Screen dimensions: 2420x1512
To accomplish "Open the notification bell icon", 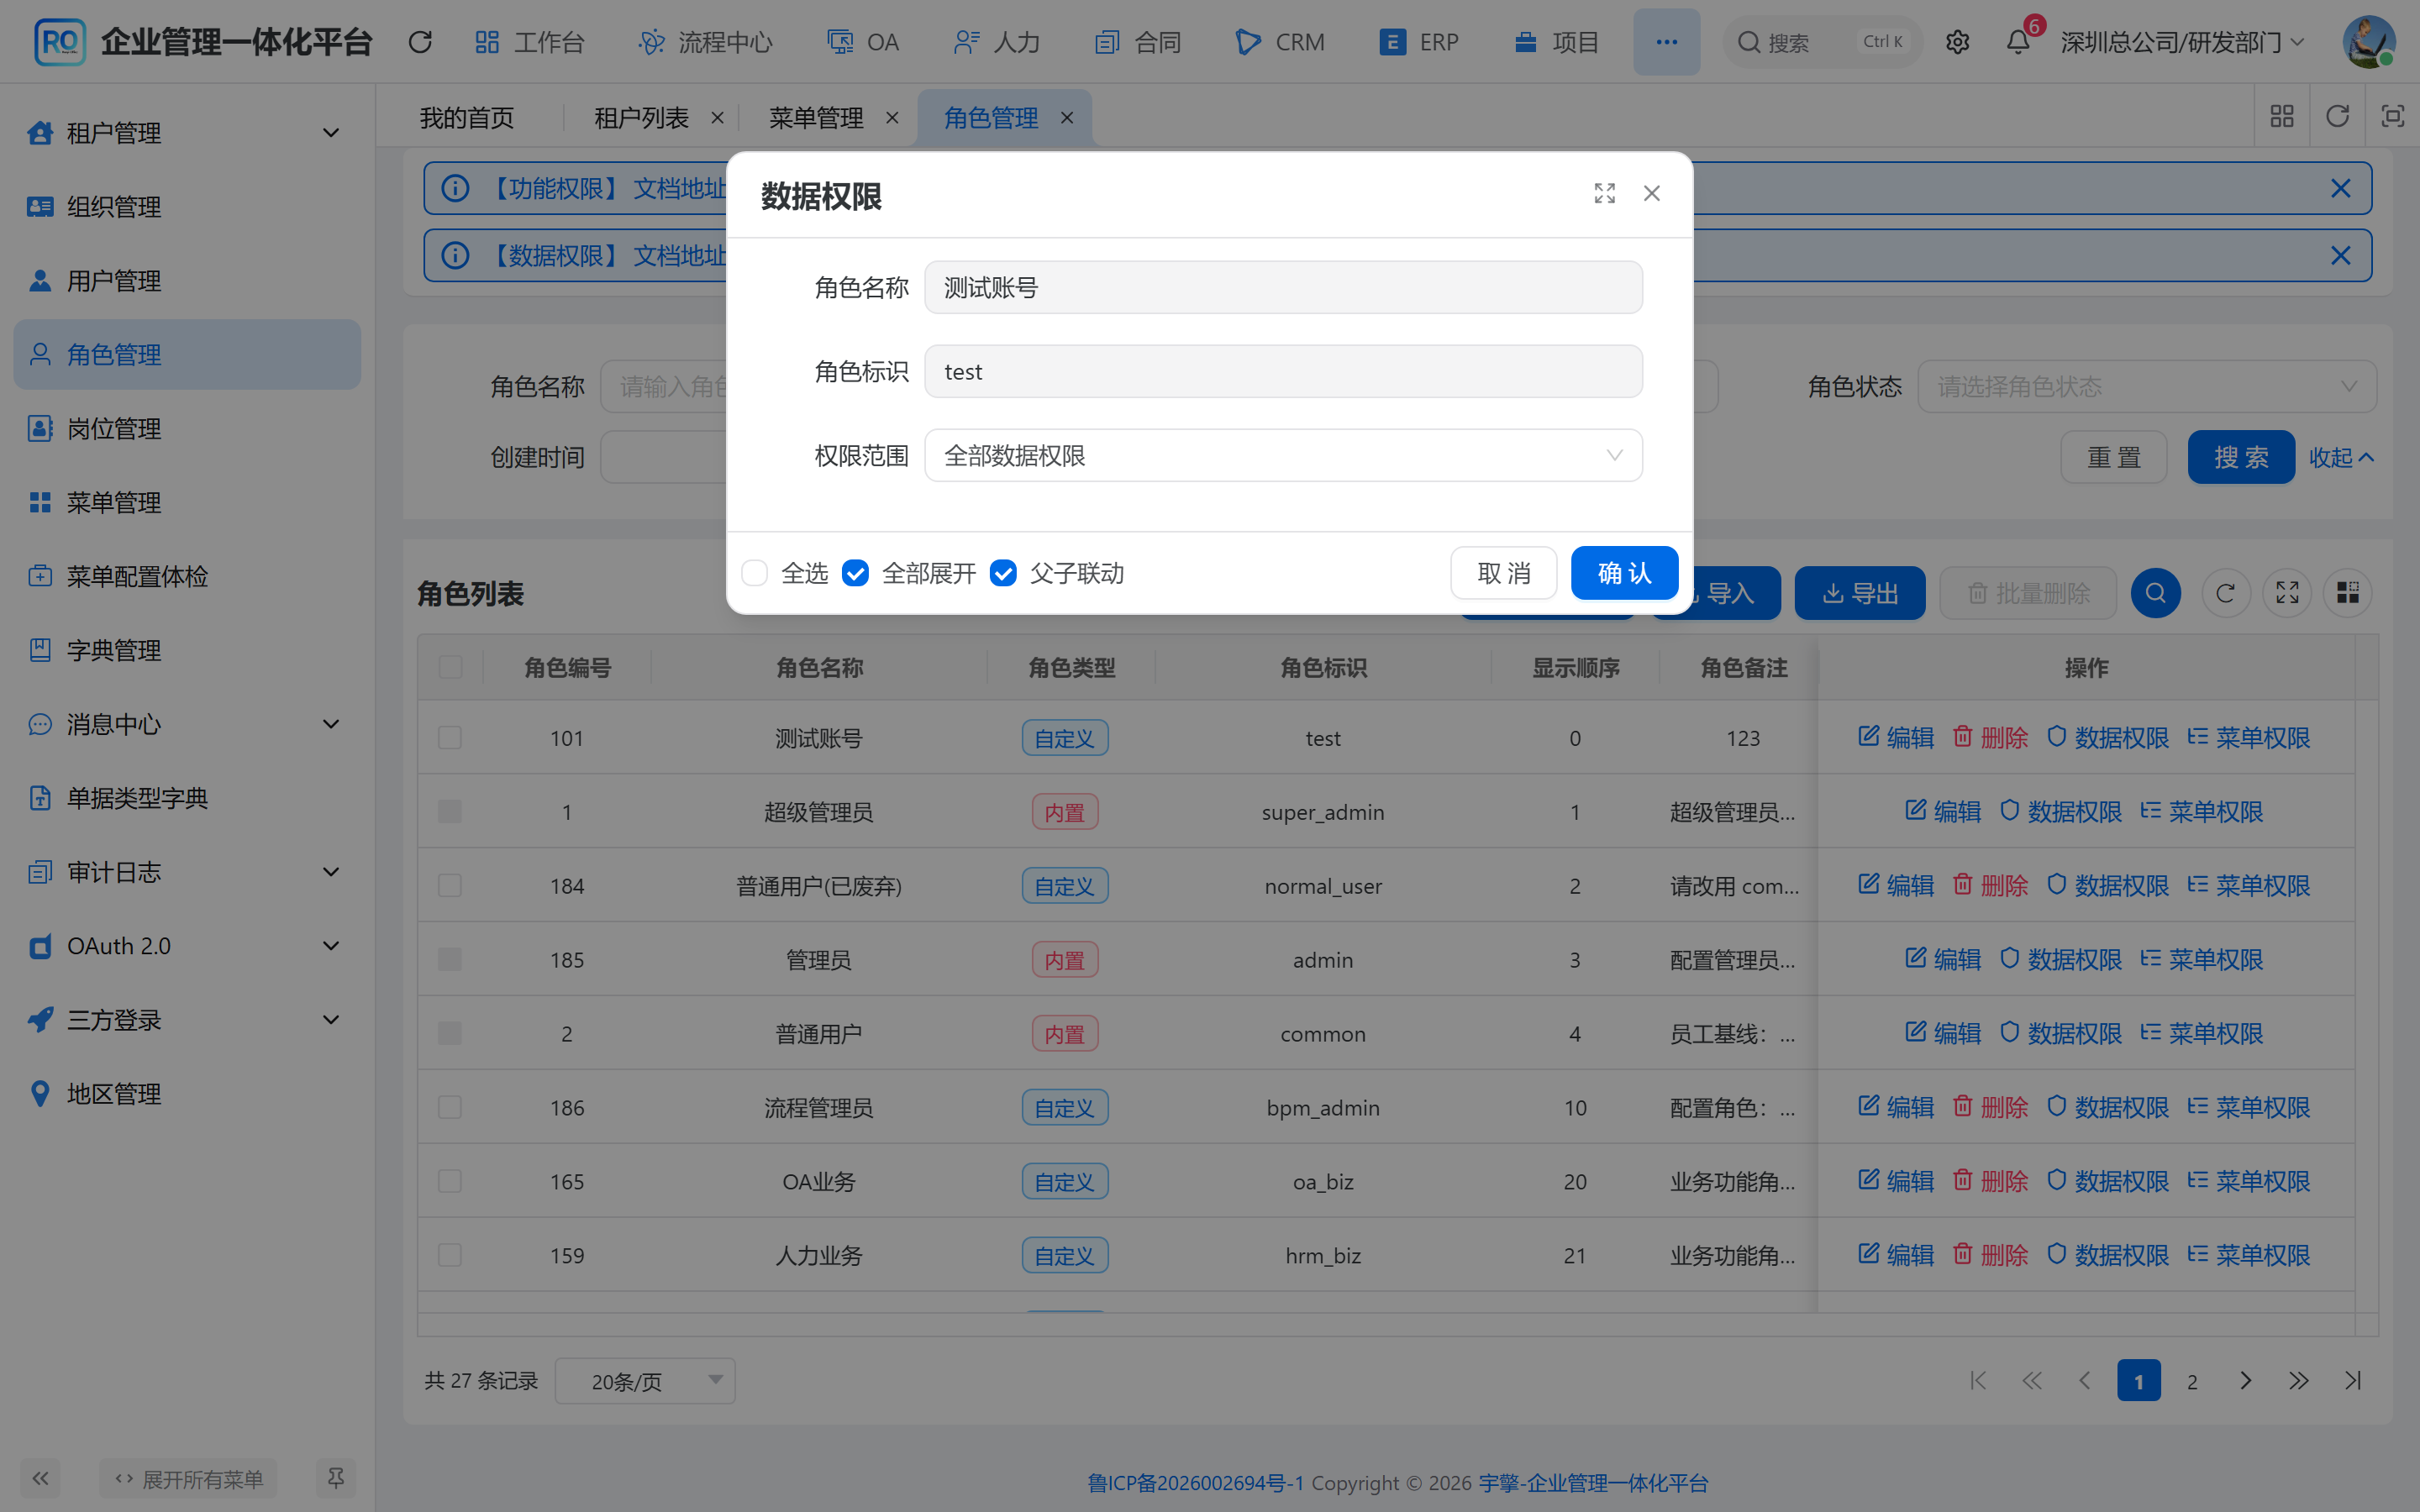I will click(x=2018, y=42).
